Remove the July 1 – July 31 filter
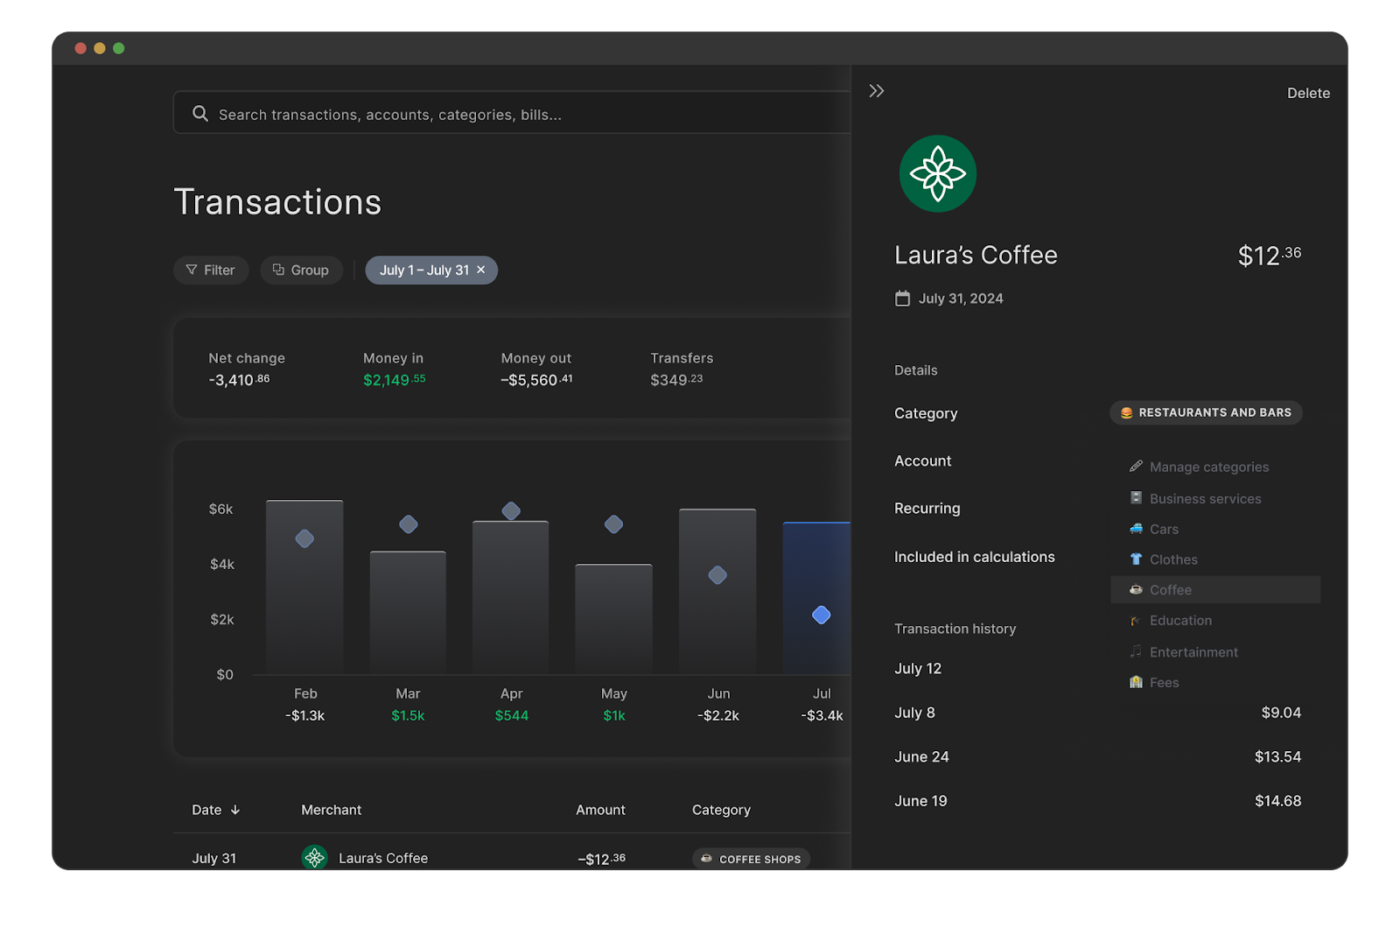Image resolution: width=1400 pixels, height=935 pixels. pyautogui.click(x=481, y=270)
